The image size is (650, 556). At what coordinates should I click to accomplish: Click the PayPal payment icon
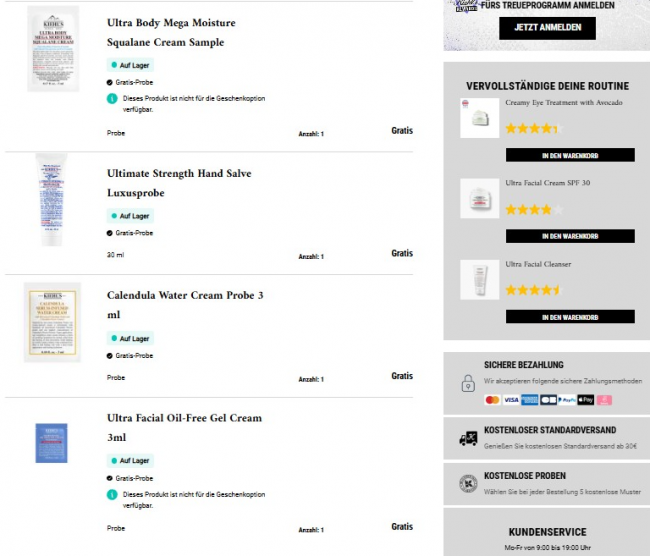click(567, 400)
